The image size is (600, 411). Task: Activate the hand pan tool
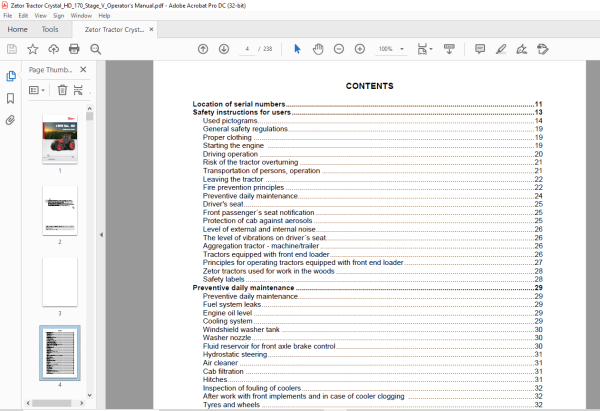point(318,49)
